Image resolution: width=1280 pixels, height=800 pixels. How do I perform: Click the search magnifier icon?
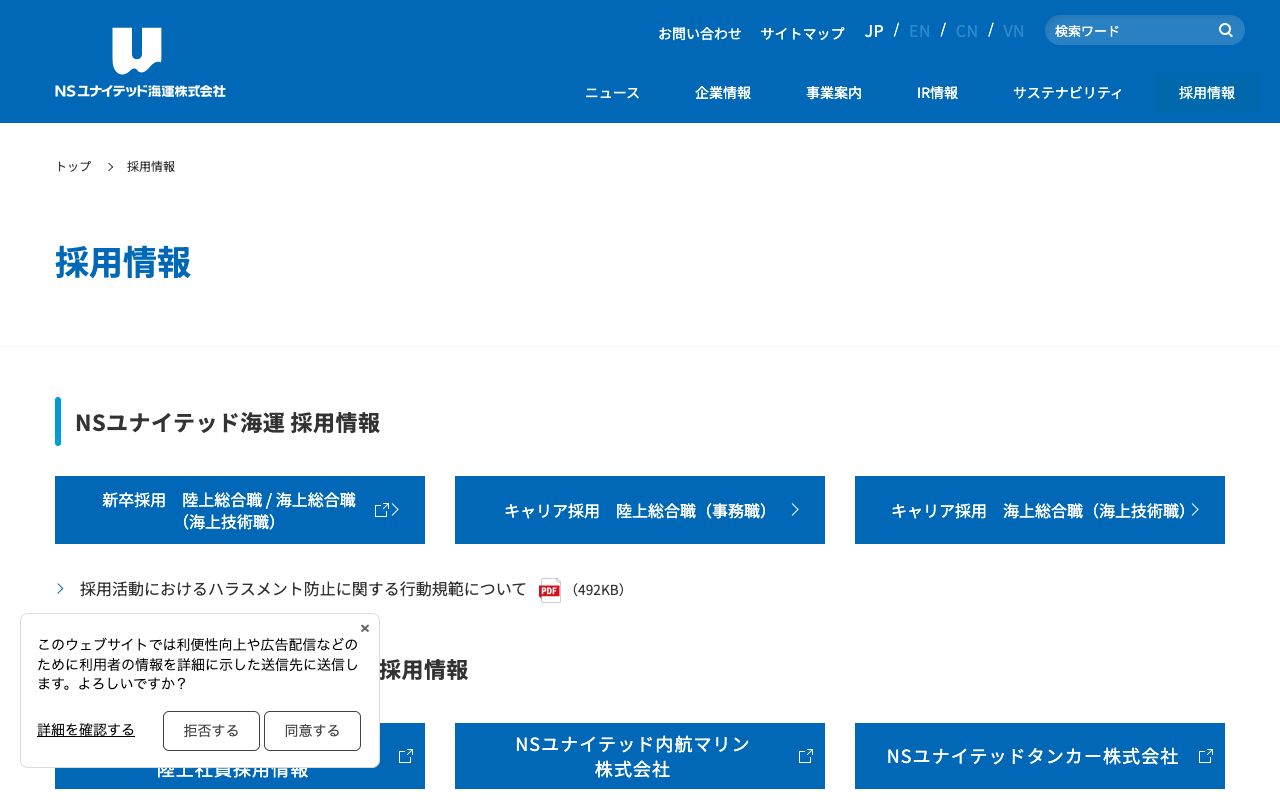[x=1226, y=30]
